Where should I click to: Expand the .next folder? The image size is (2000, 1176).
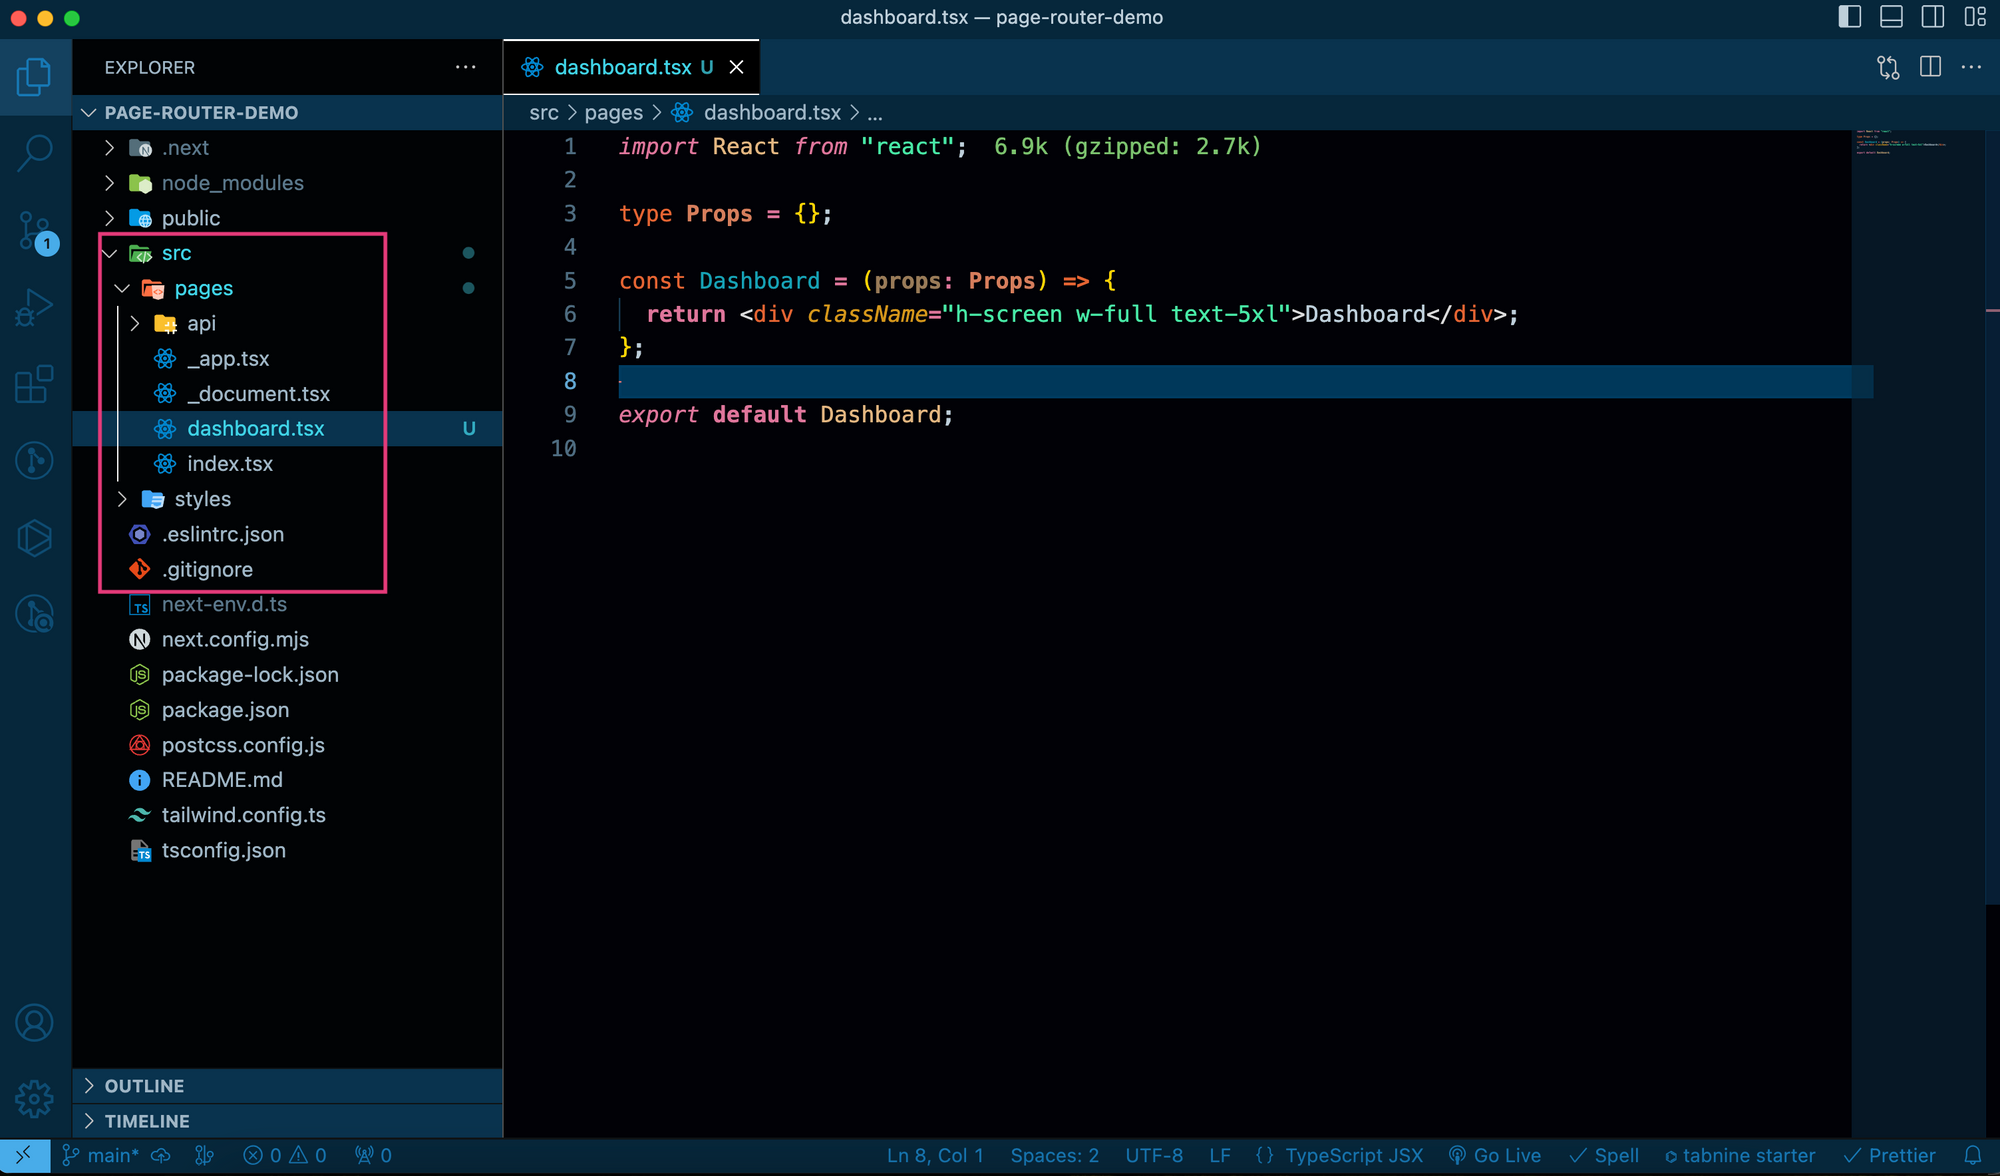[288, 148]
